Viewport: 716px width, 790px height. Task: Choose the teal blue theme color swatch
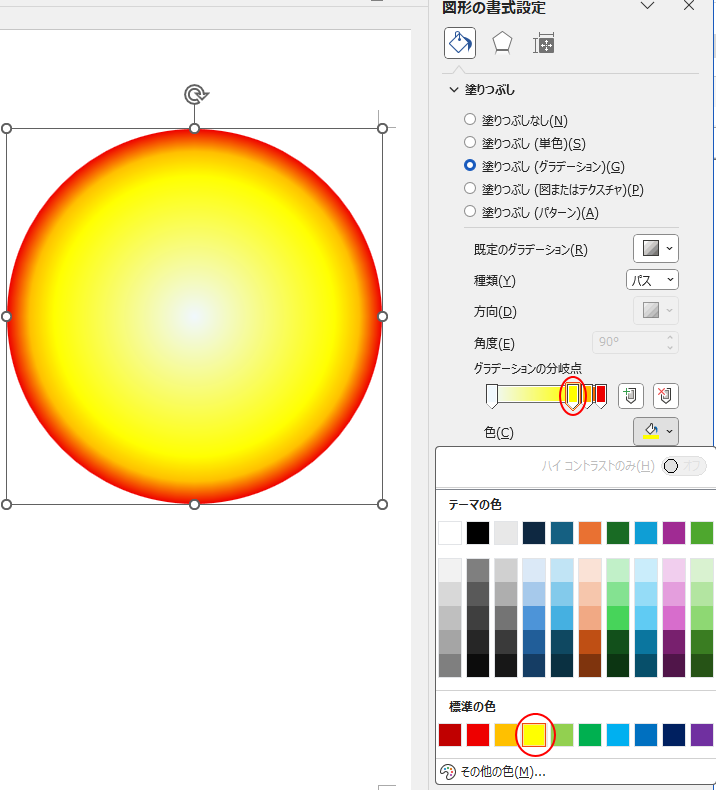tap(562, 533)
